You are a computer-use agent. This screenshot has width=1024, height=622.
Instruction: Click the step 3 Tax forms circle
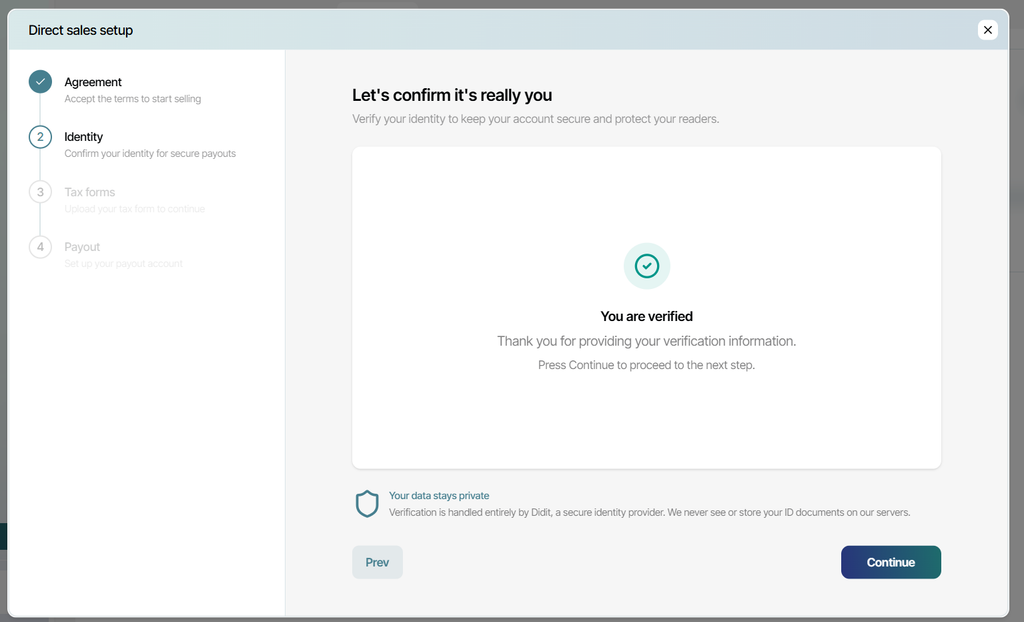pos(40,192)
